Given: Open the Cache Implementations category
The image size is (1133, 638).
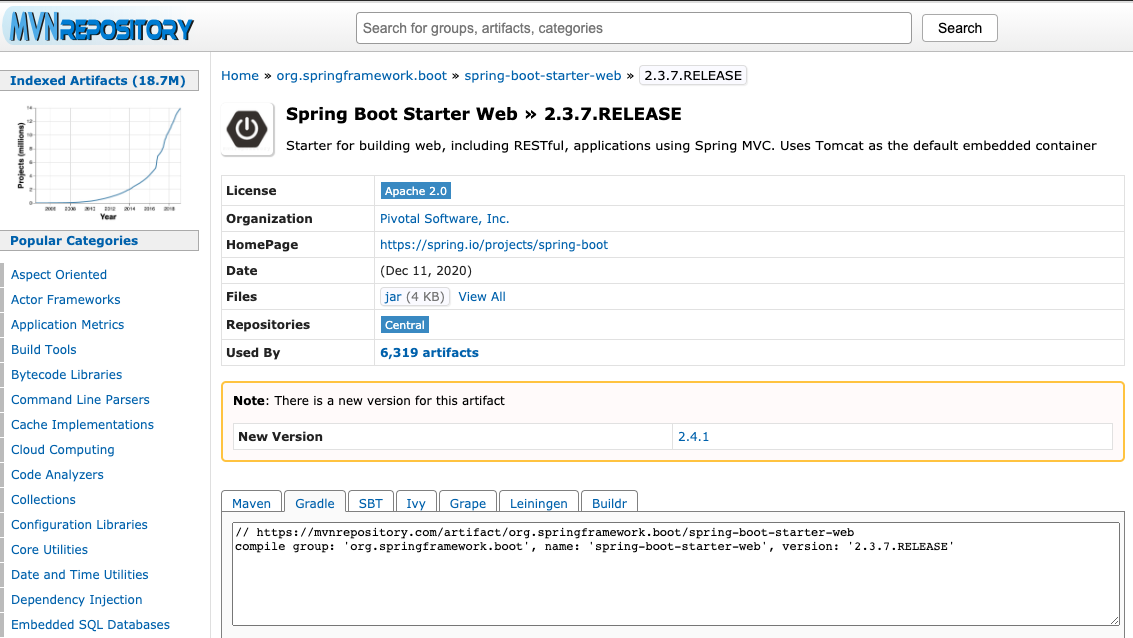Looking at the screenshot, I should point(82,425).
